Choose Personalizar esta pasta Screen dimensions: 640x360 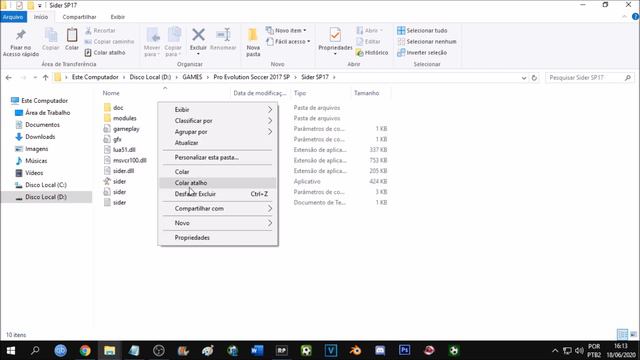pos(218,157)
